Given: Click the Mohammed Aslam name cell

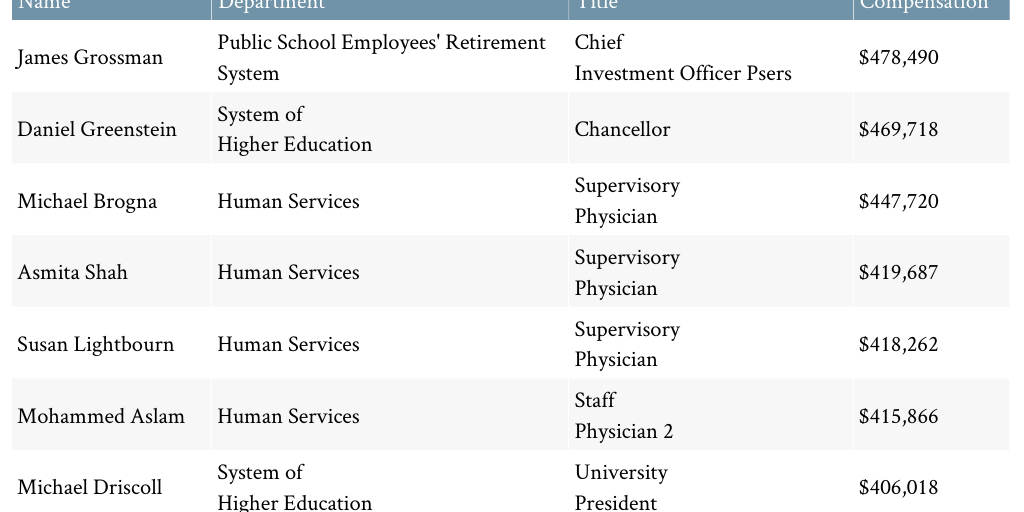Looking at the screenshot, I should coord(101,417).
